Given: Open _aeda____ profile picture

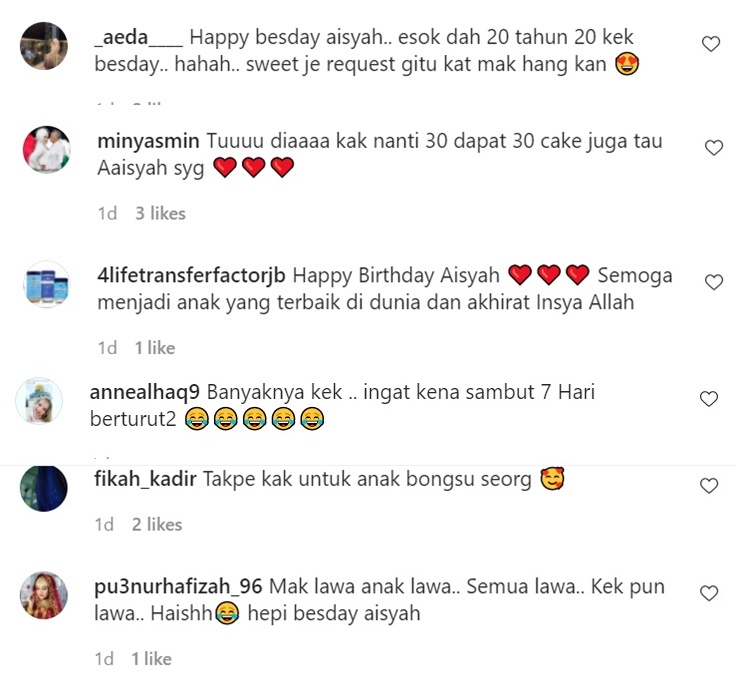Looking at the screenshot, I should (x=44, y=46).
